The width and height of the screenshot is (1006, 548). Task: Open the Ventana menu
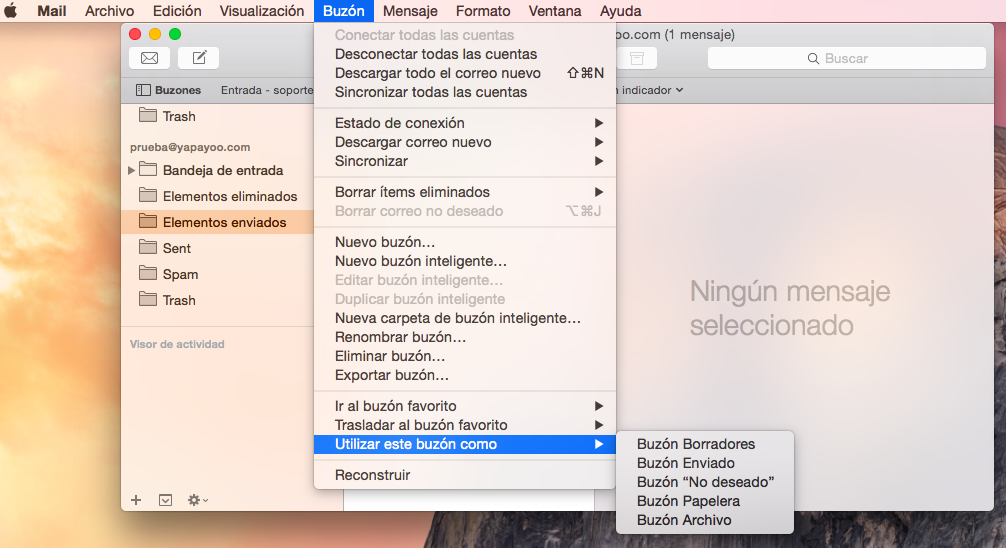tap(555, 11)
